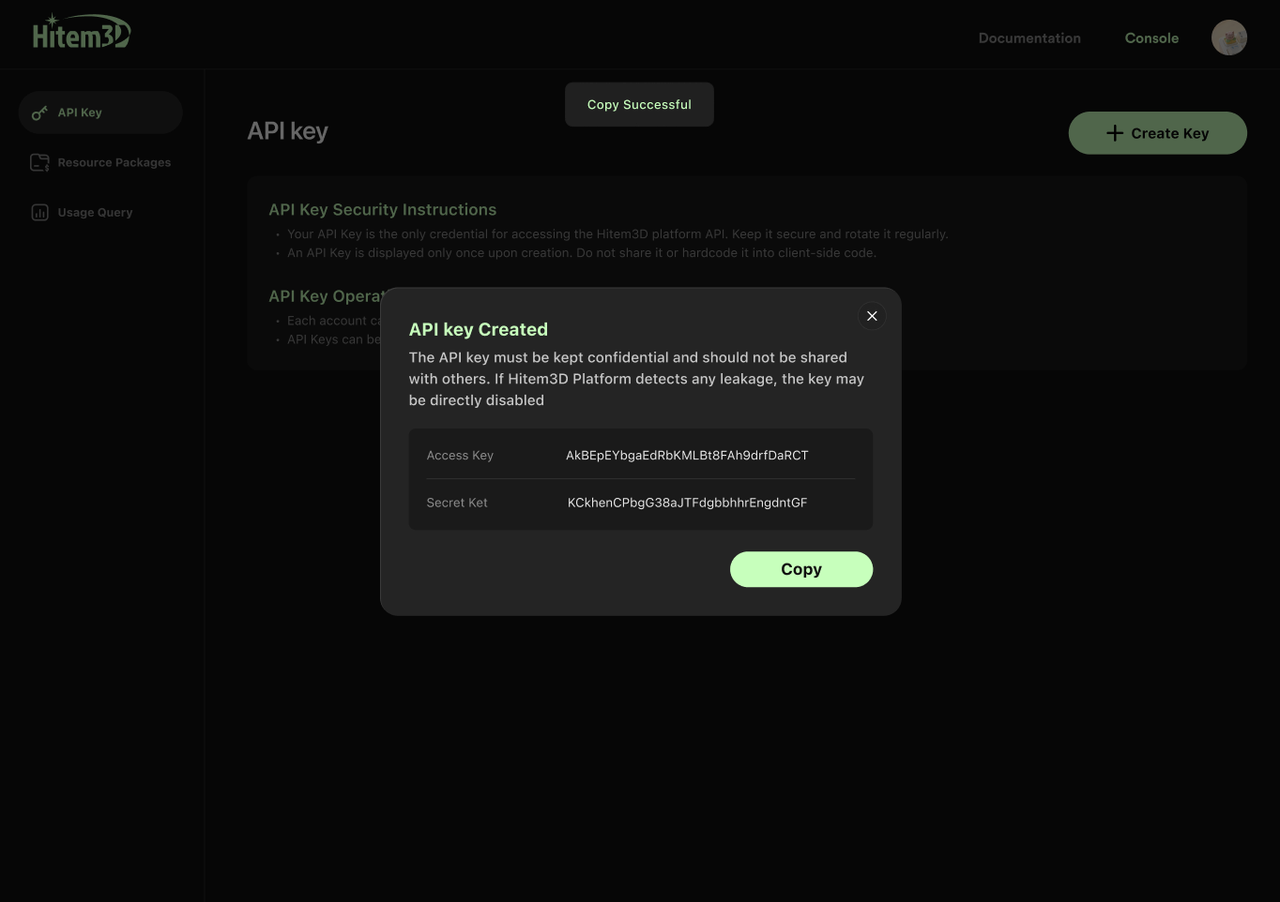Click the API Key Security Instructions heading
The image size is (1280, 902).
[382, 209]
